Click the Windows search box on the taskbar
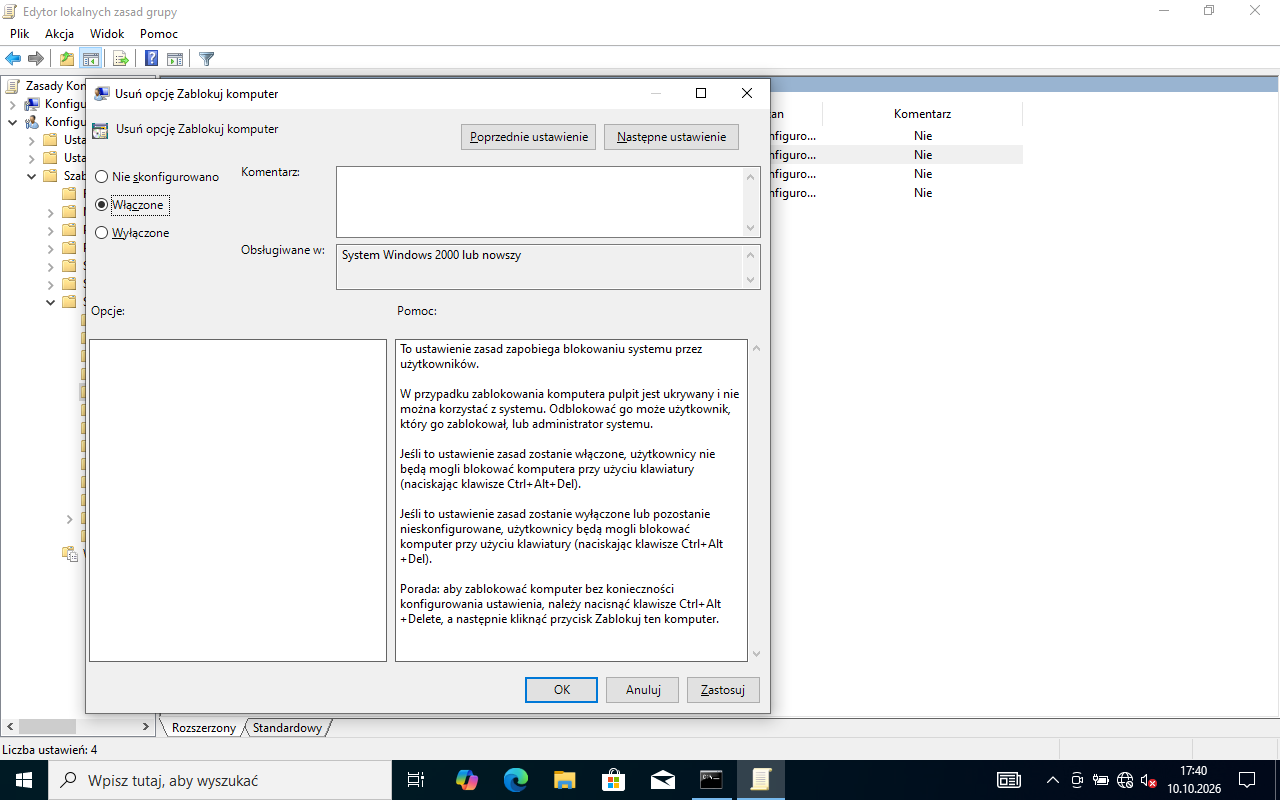This screenshot has height=800, width=1280. point(220,780)
